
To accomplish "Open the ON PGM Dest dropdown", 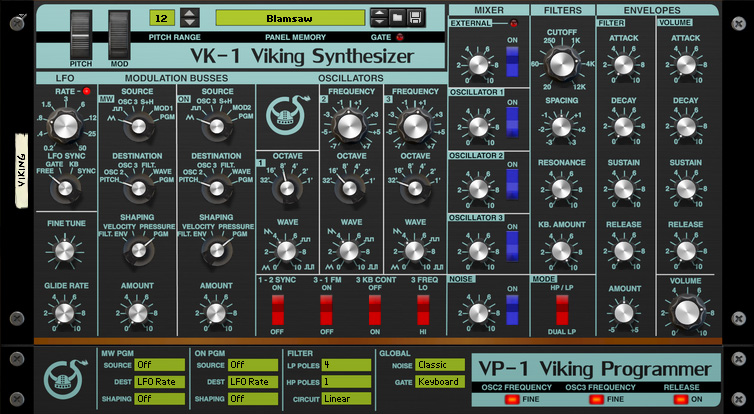I will click(x=253, y=382).
